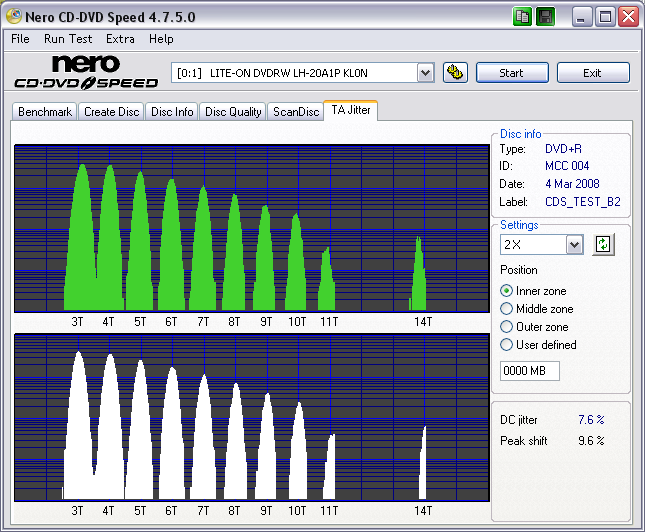Click the Exit button
This screenshot has height=532, width=645.
[x=593, y=73]
